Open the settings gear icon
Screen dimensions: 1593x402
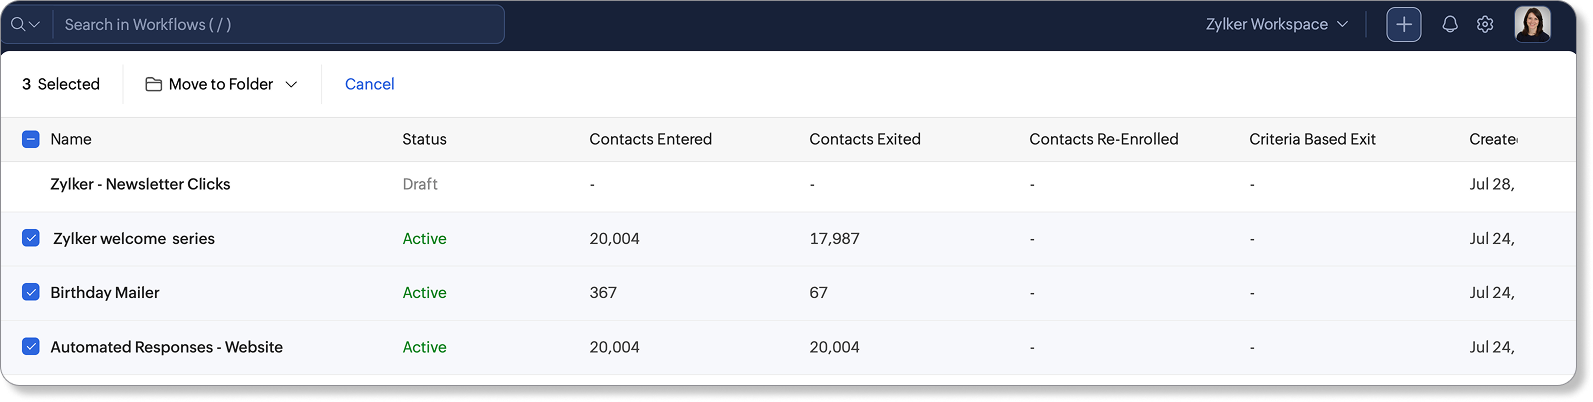(x=1485, y=24)
